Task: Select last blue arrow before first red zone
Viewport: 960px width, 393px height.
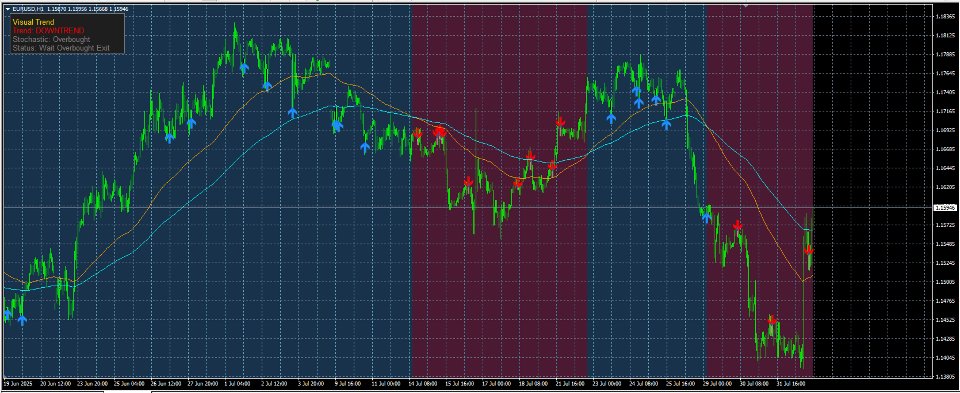Action: 365,146
